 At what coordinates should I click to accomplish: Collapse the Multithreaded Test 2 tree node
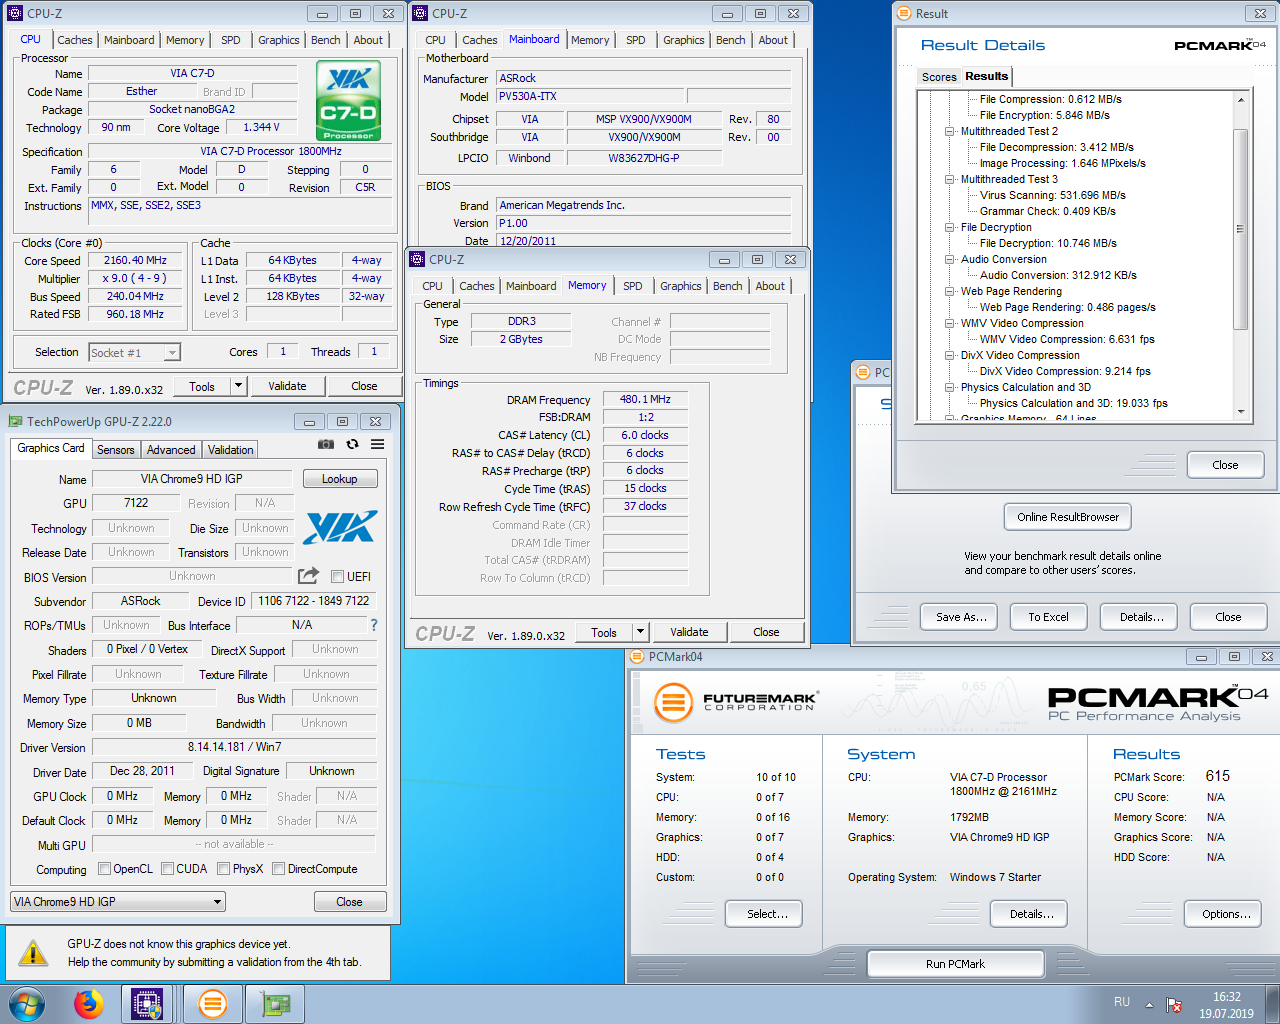[949, 131]
